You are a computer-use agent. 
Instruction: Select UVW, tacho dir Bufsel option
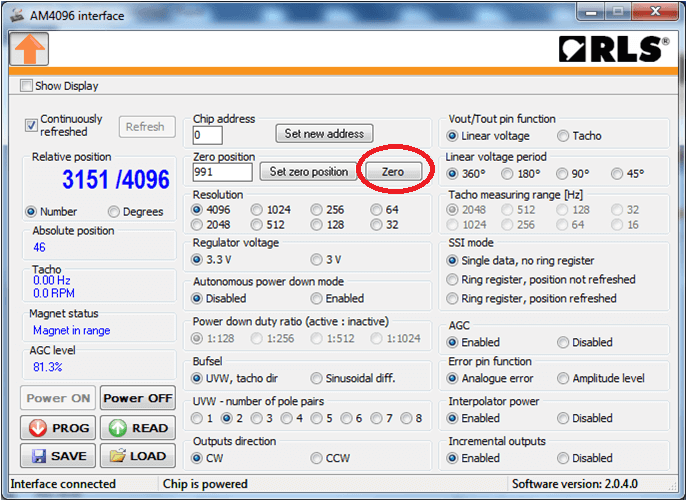[235, 378]
